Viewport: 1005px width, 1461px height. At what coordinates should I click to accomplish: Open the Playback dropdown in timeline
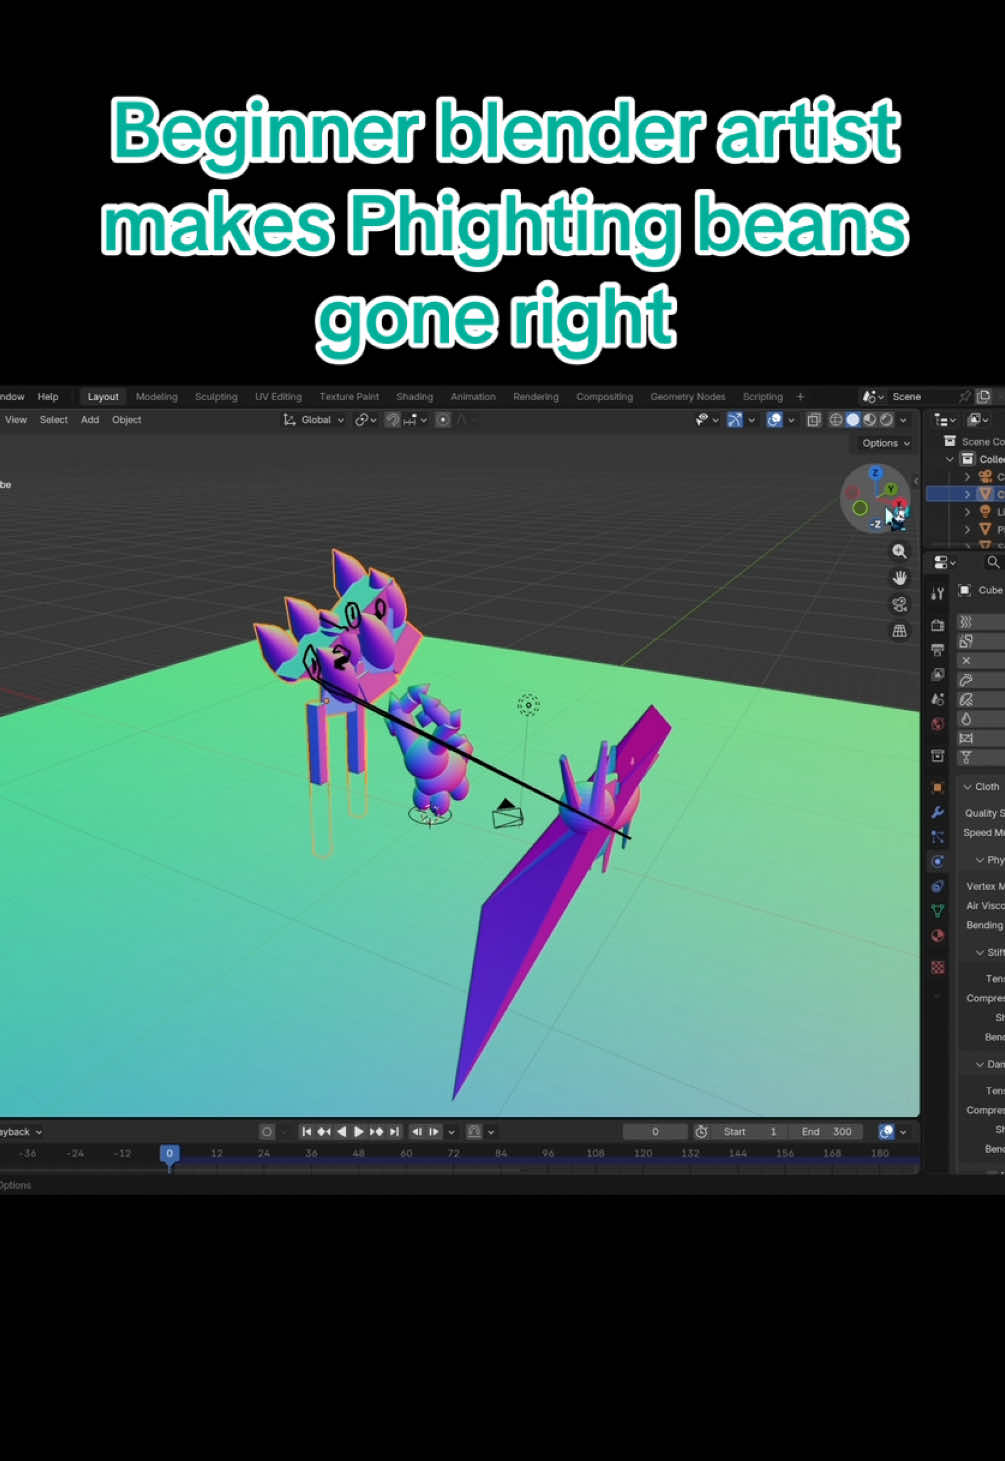(x=21, y=1132)
